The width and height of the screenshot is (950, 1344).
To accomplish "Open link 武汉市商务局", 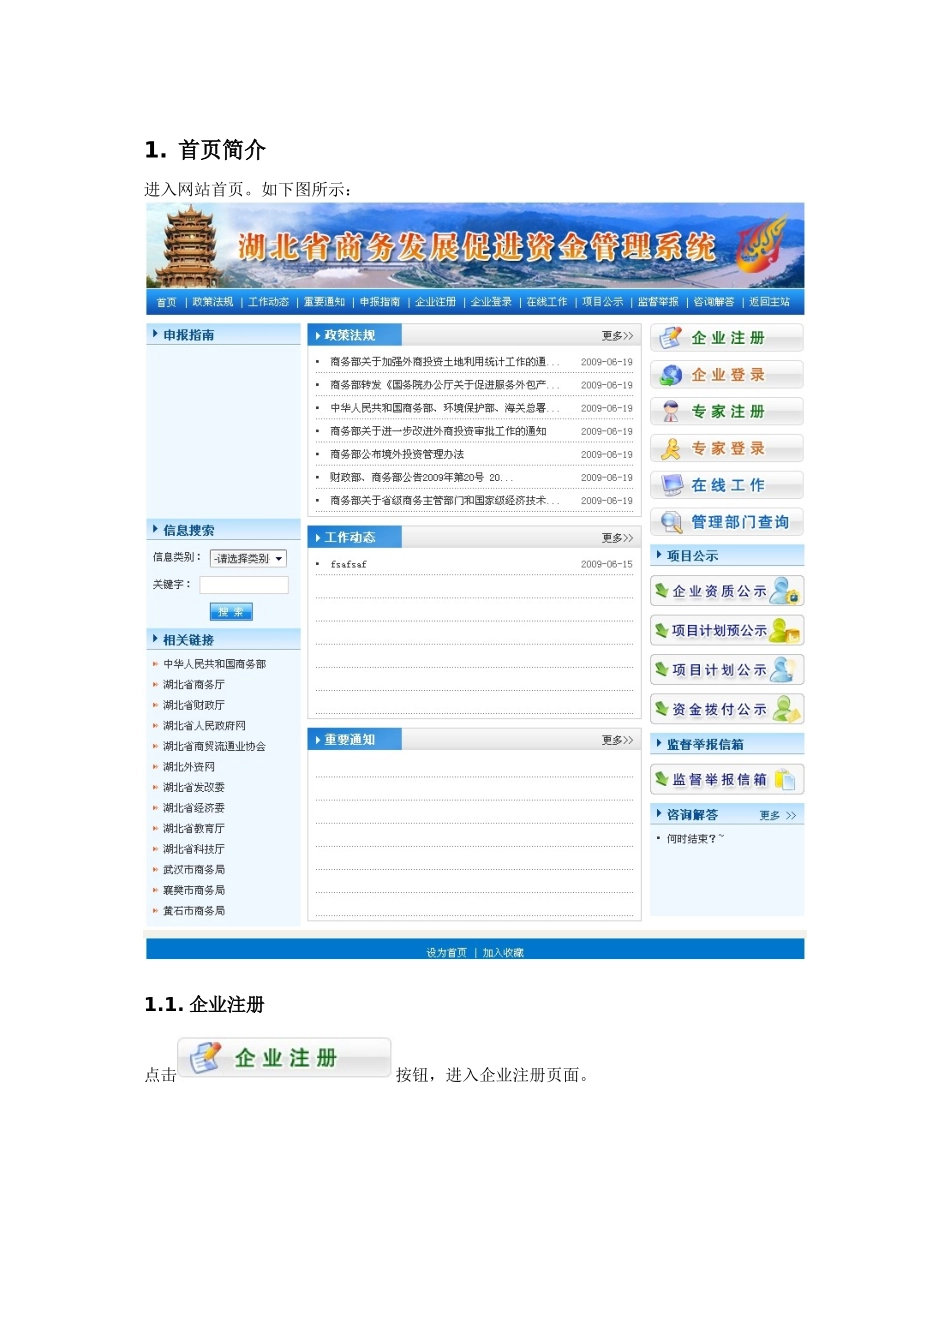I will pyautogui.click(x=194, y=870).
